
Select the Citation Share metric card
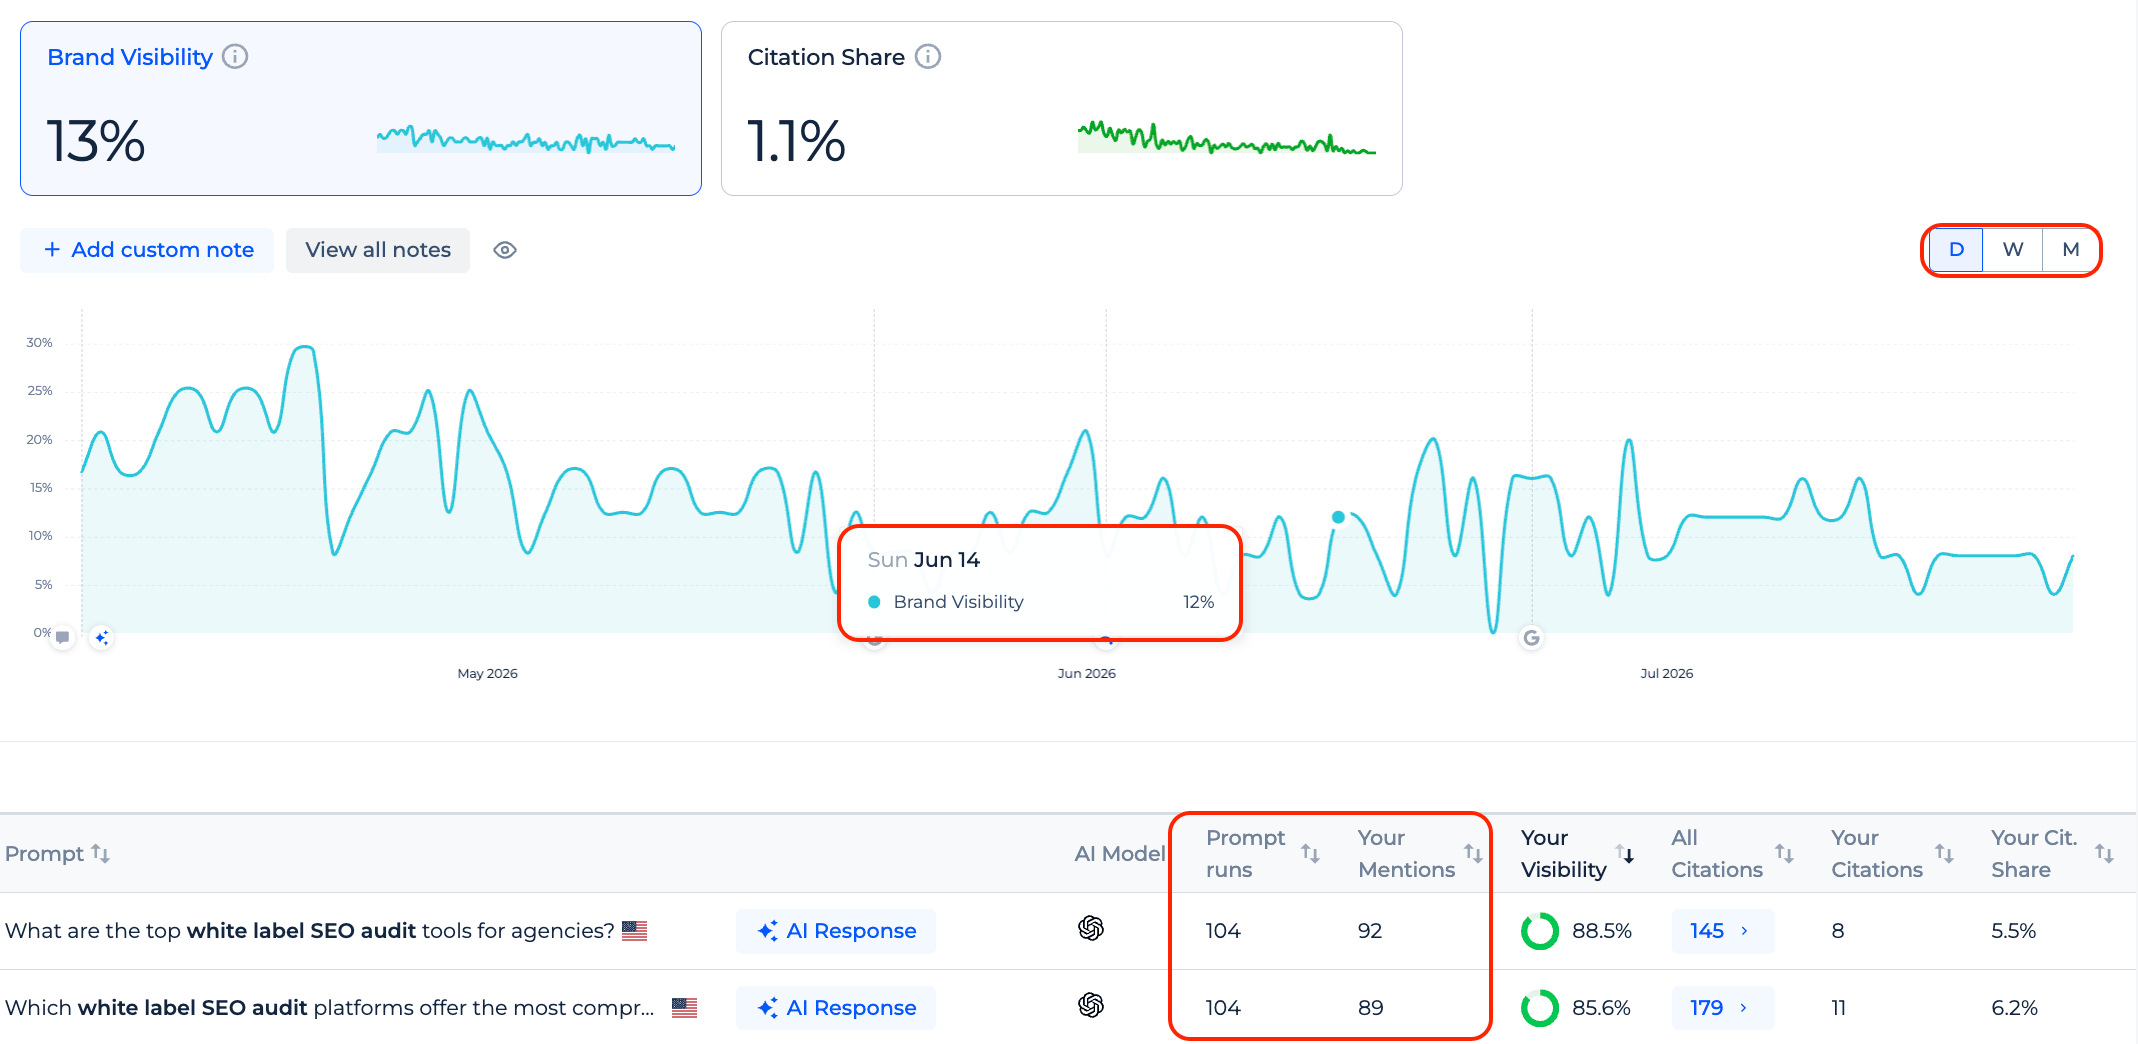(1062, 109)
